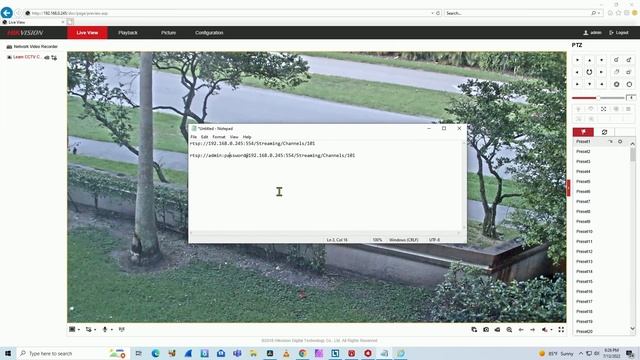Click the toolbar icon beside the microphone
The width and height of the screenshot is (640, 360).
pos(122,329)
